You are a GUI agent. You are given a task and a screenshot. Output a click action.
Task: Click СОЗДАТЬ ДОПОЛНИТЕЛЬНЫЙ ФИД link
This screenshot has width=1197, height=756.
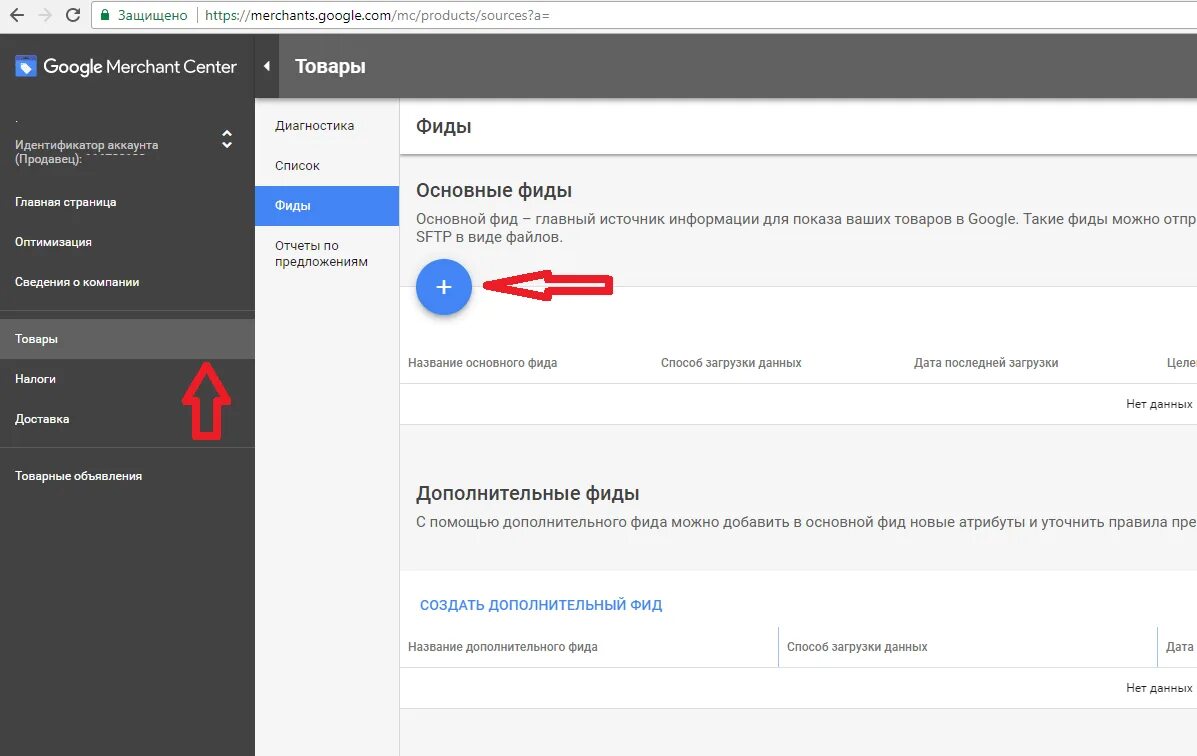pos(540,605)
